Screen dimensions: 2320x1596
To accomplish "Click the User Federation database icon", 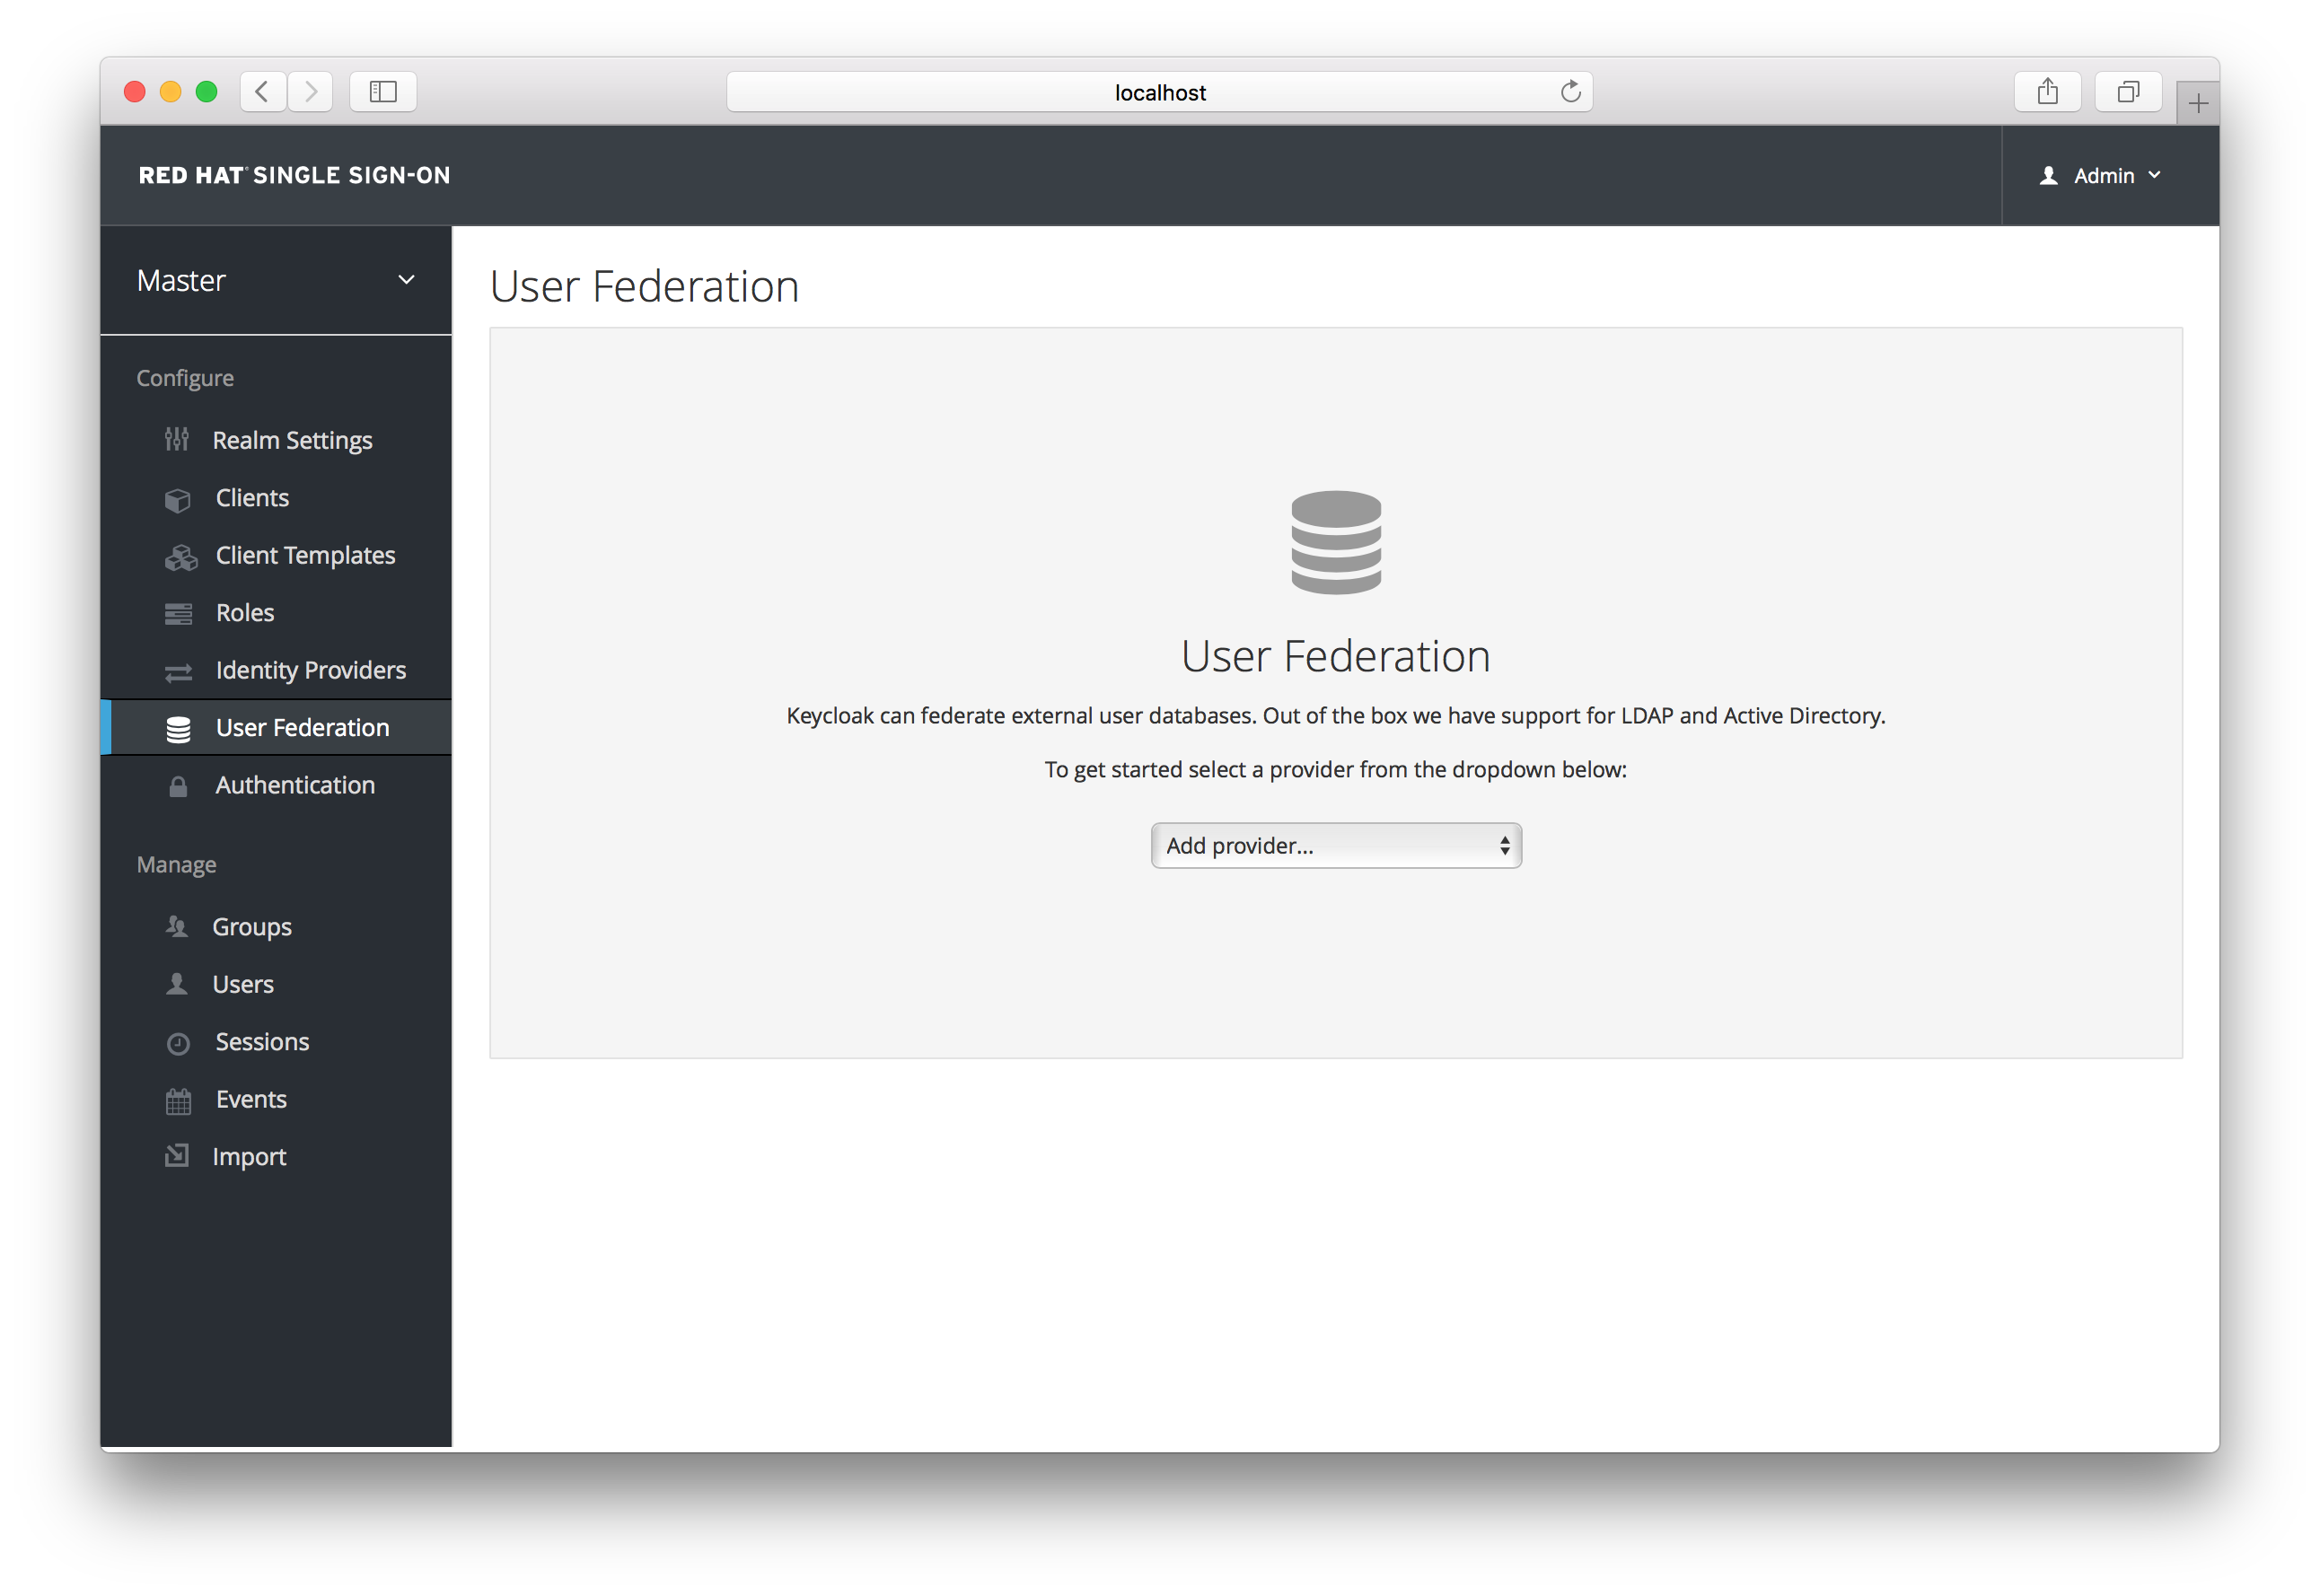I will tap(1336, 542).
